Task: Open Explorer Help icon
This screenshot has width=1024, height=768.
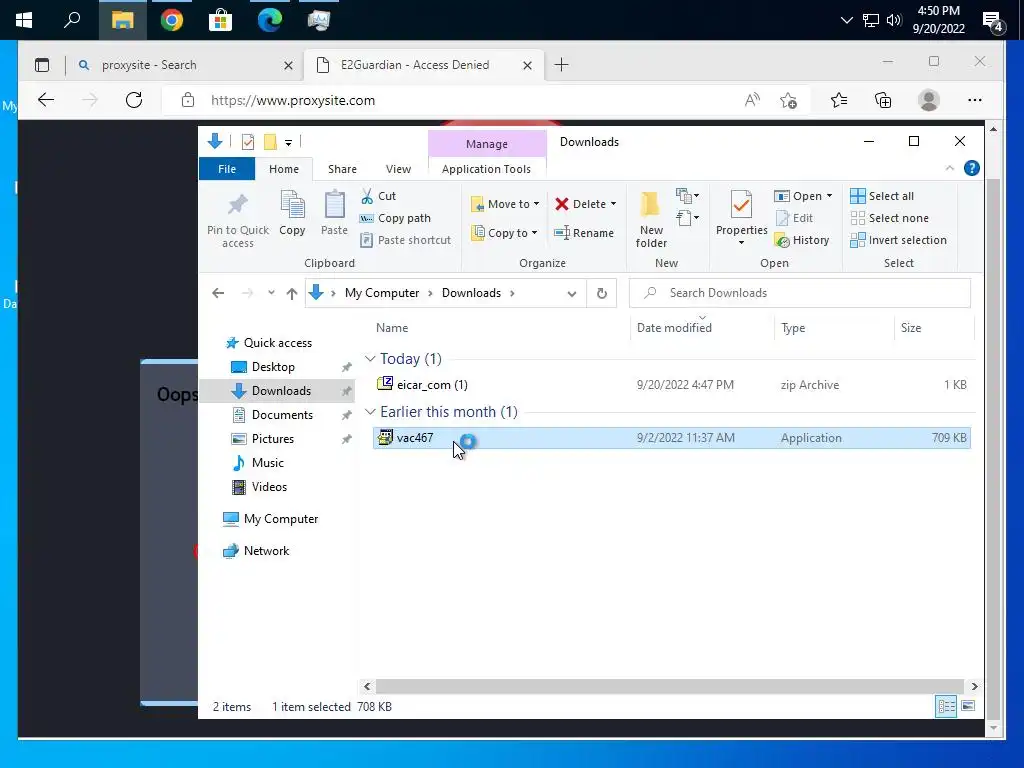Action: point(972,168)
